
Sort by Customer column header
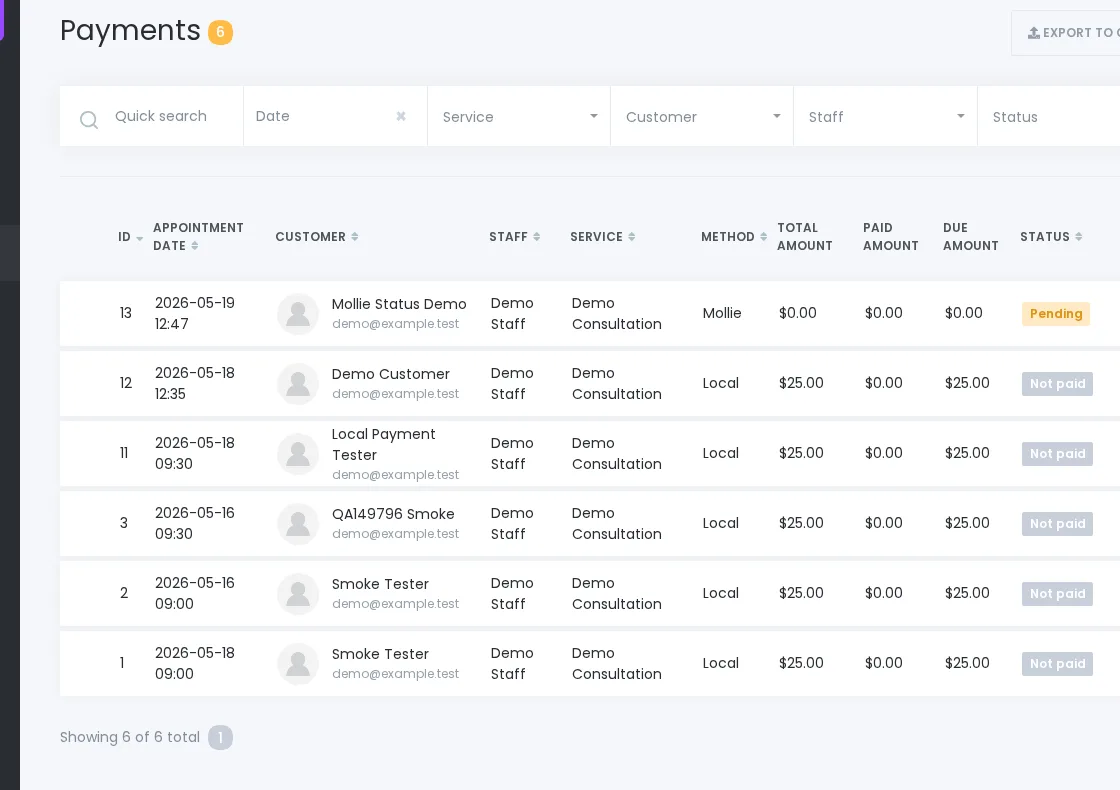(316, 236)
